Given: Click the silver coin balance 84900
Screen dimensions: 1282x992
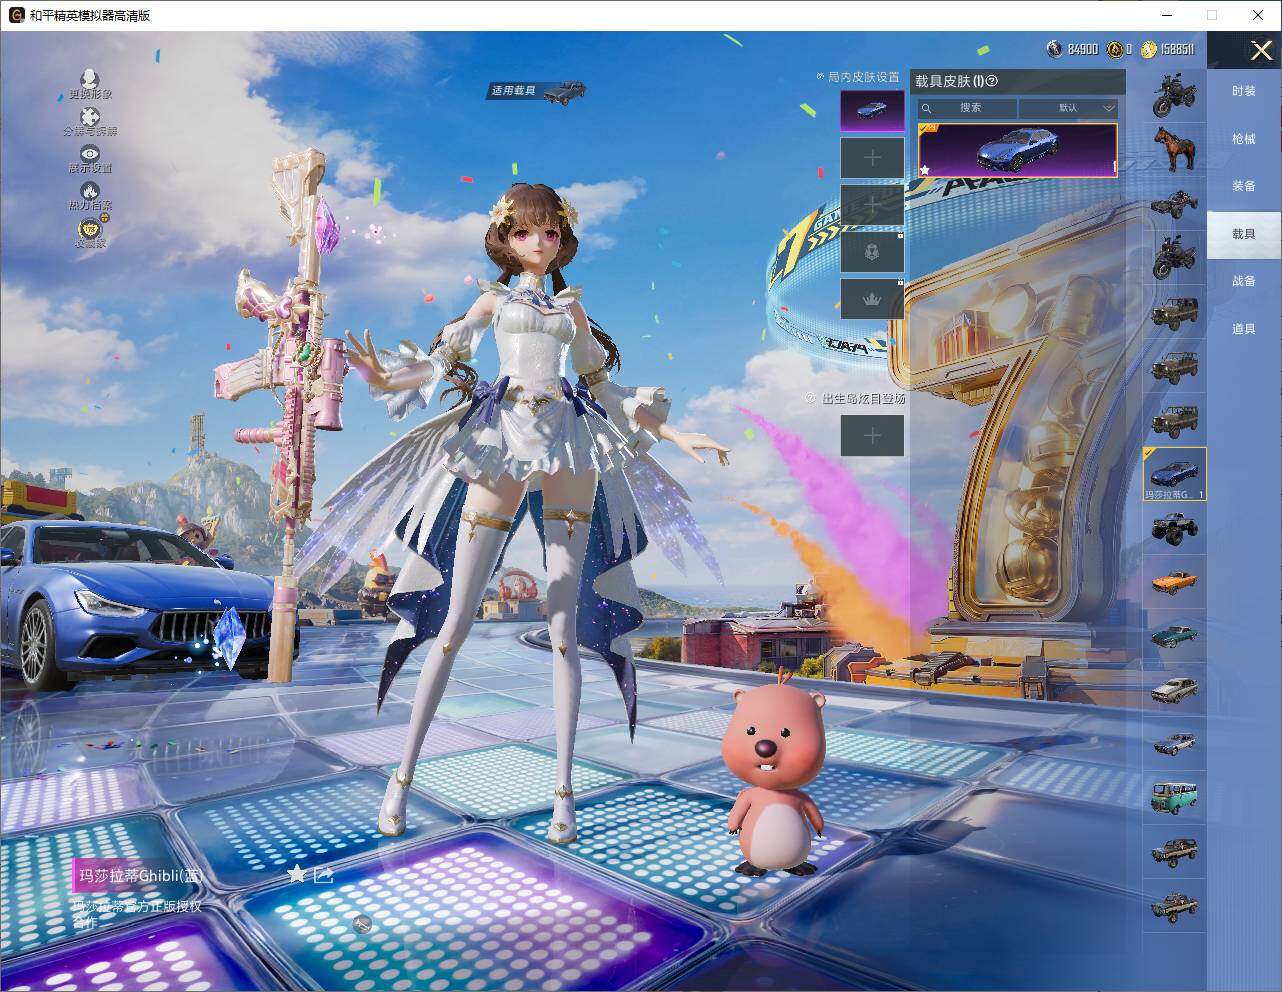Looking at the screenshot, I should click(1072, 49).
